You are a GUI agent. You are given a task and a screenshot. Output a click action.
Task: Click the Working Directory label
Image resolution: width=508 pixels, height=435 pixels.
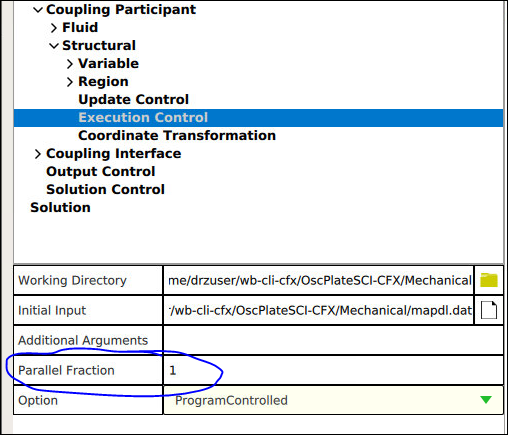pyautogui.click(x=72, y=280)
